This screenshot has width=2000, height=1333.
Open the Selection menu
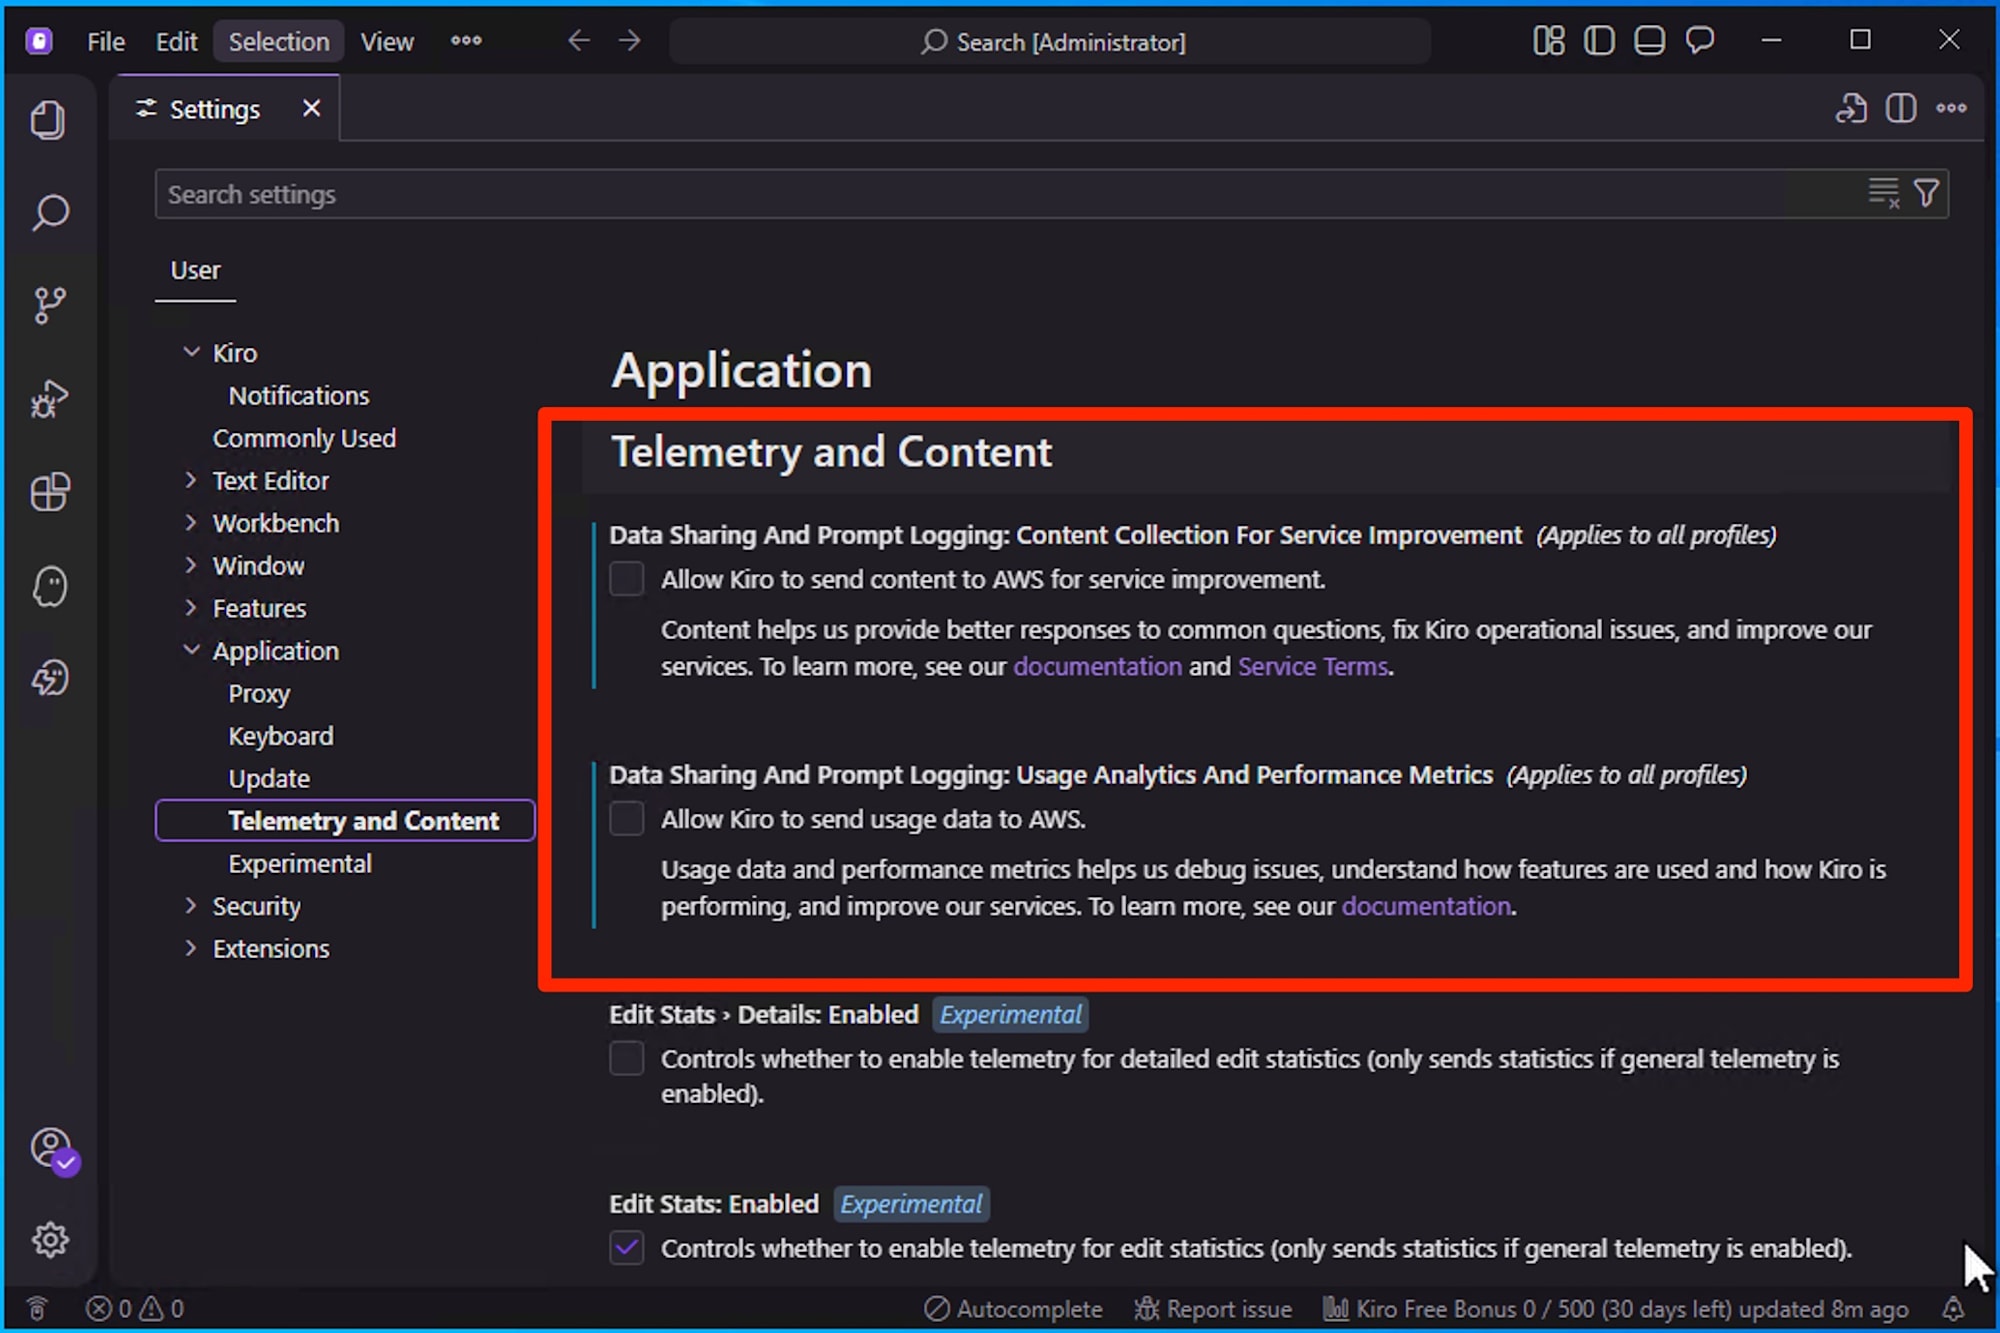pos(278,42)
